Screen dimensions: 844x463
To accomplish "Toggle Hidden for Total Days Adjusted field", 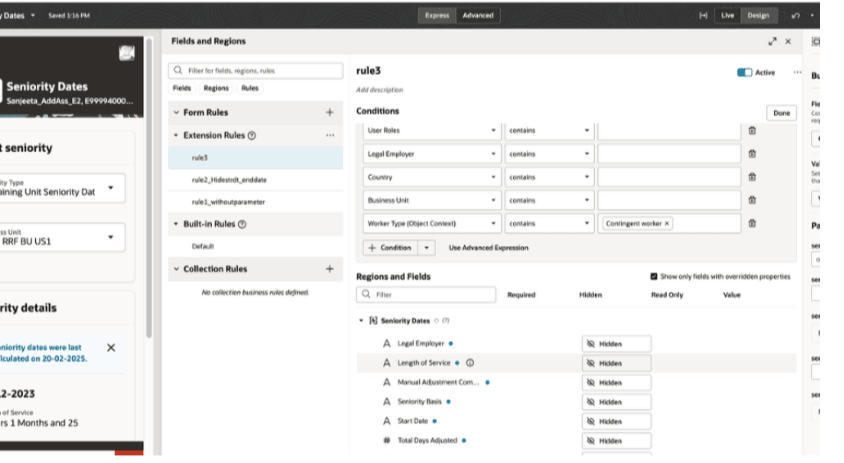I will click(x=616, y=441).
